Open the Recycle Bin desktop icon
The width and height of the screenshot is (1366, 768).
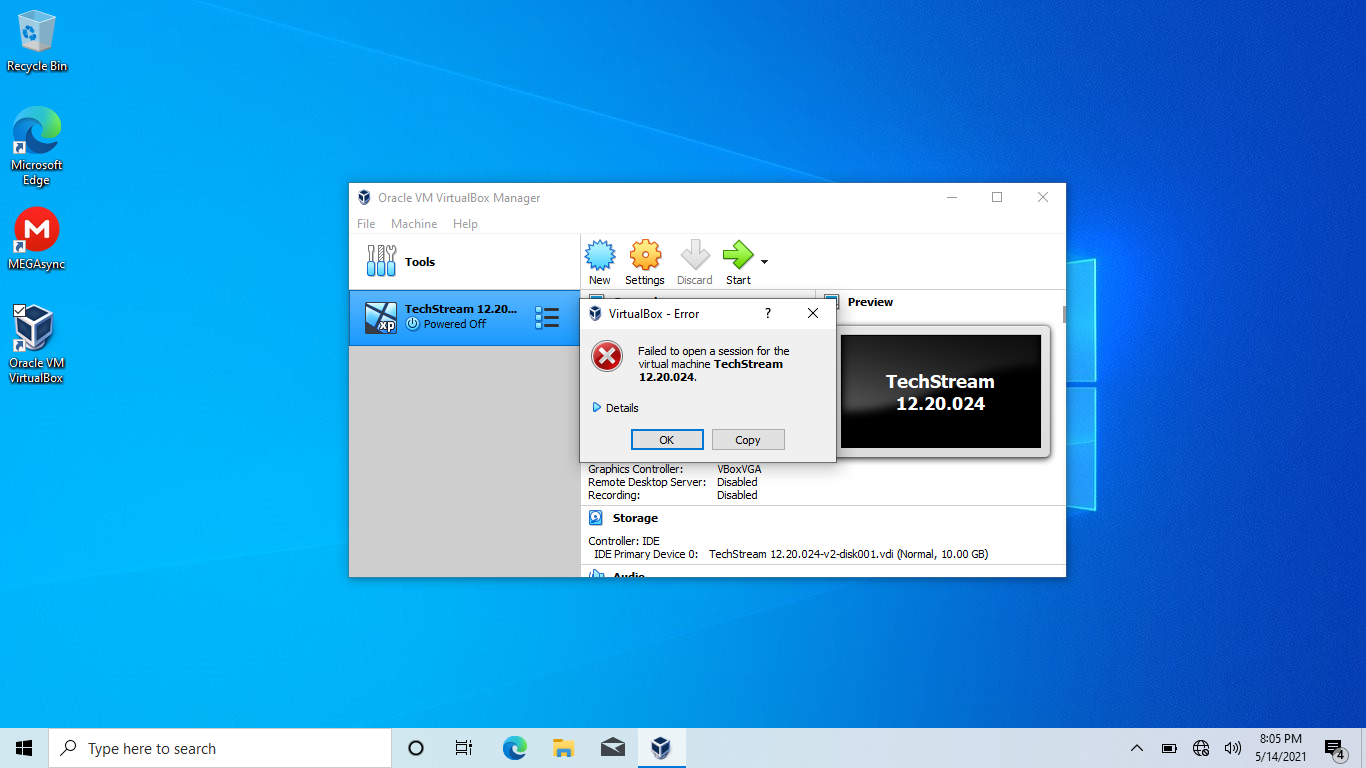click(37, 41)
